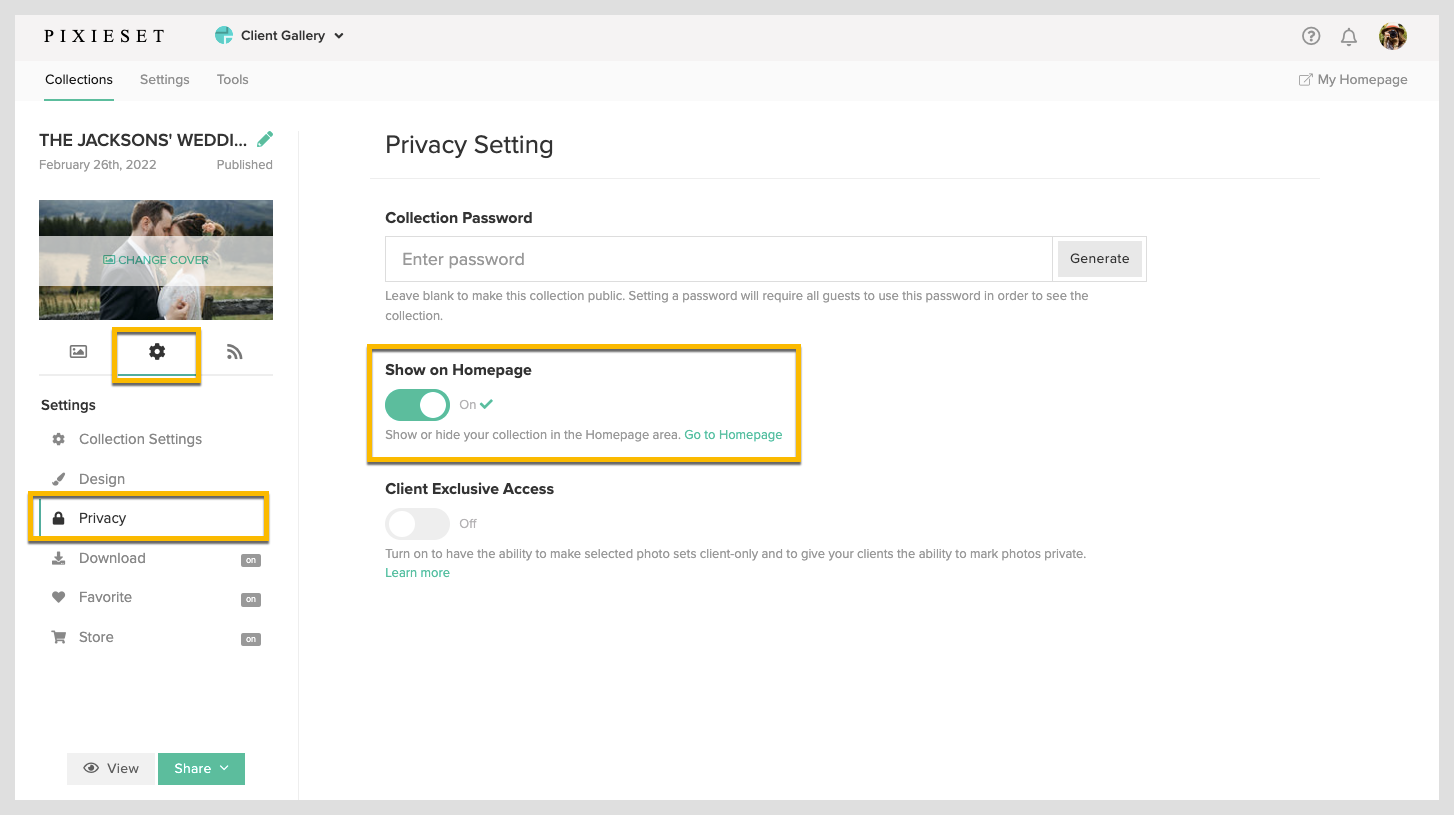Open the help question mark icon

[x=1311, y=36]
